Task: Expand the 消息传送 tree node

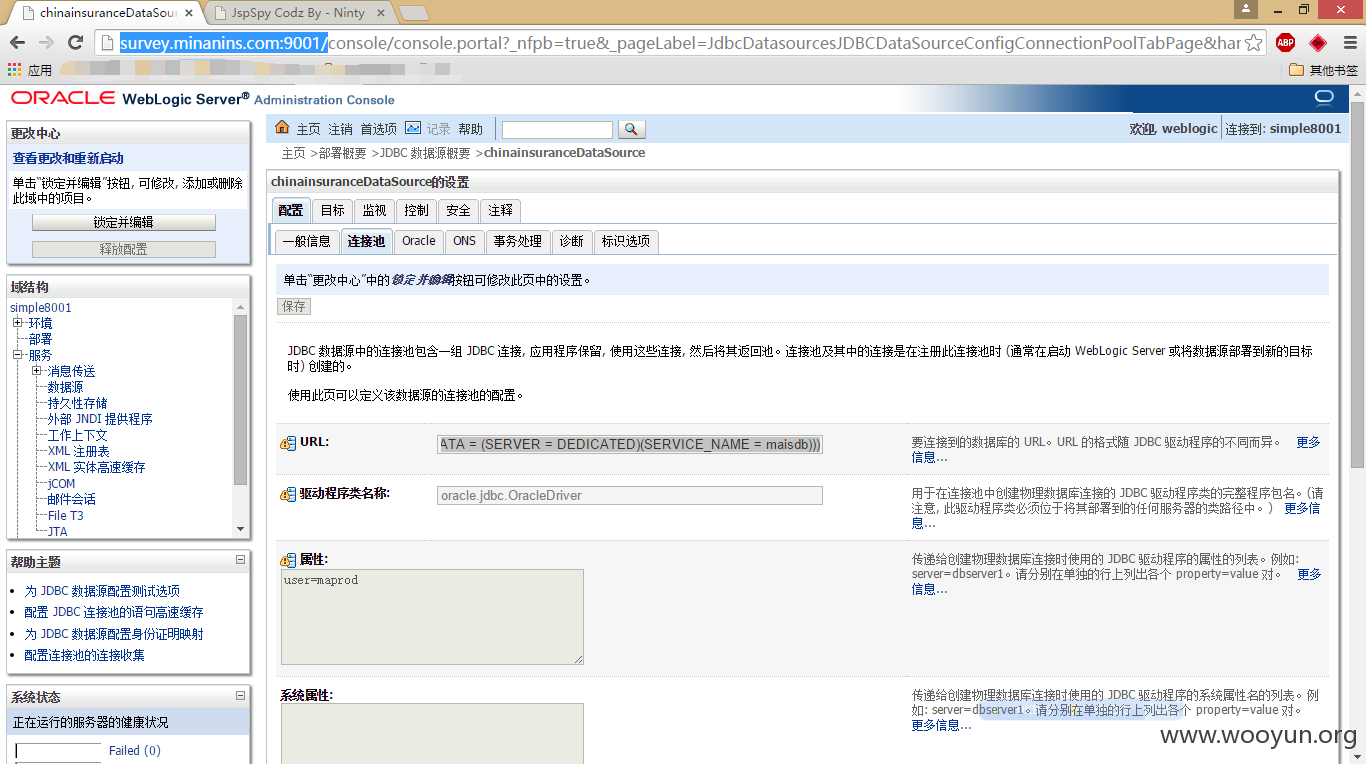Action: tap(37, 371)
